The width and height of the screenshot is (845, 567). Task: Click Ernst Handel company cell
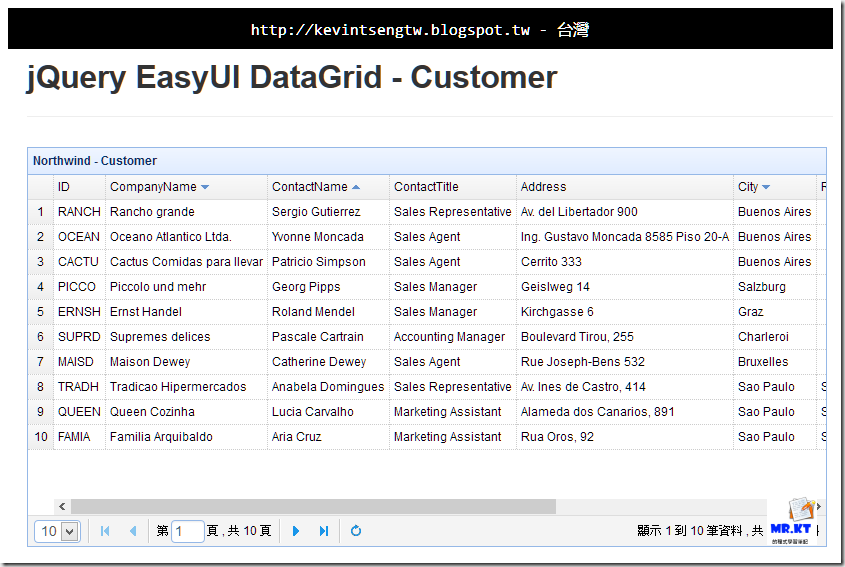186,312
